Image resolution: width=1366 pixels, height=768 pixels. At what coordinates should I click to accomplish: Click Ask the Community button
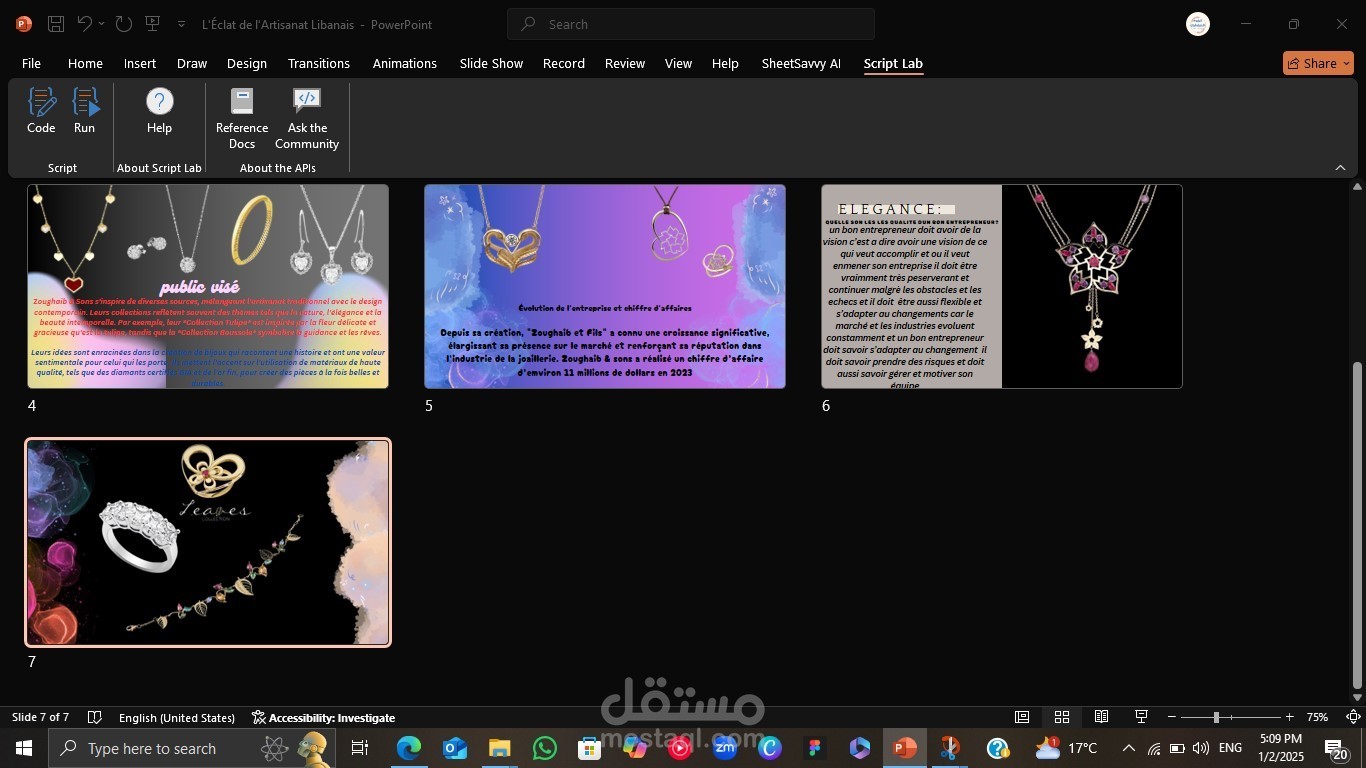click(307, 119)
